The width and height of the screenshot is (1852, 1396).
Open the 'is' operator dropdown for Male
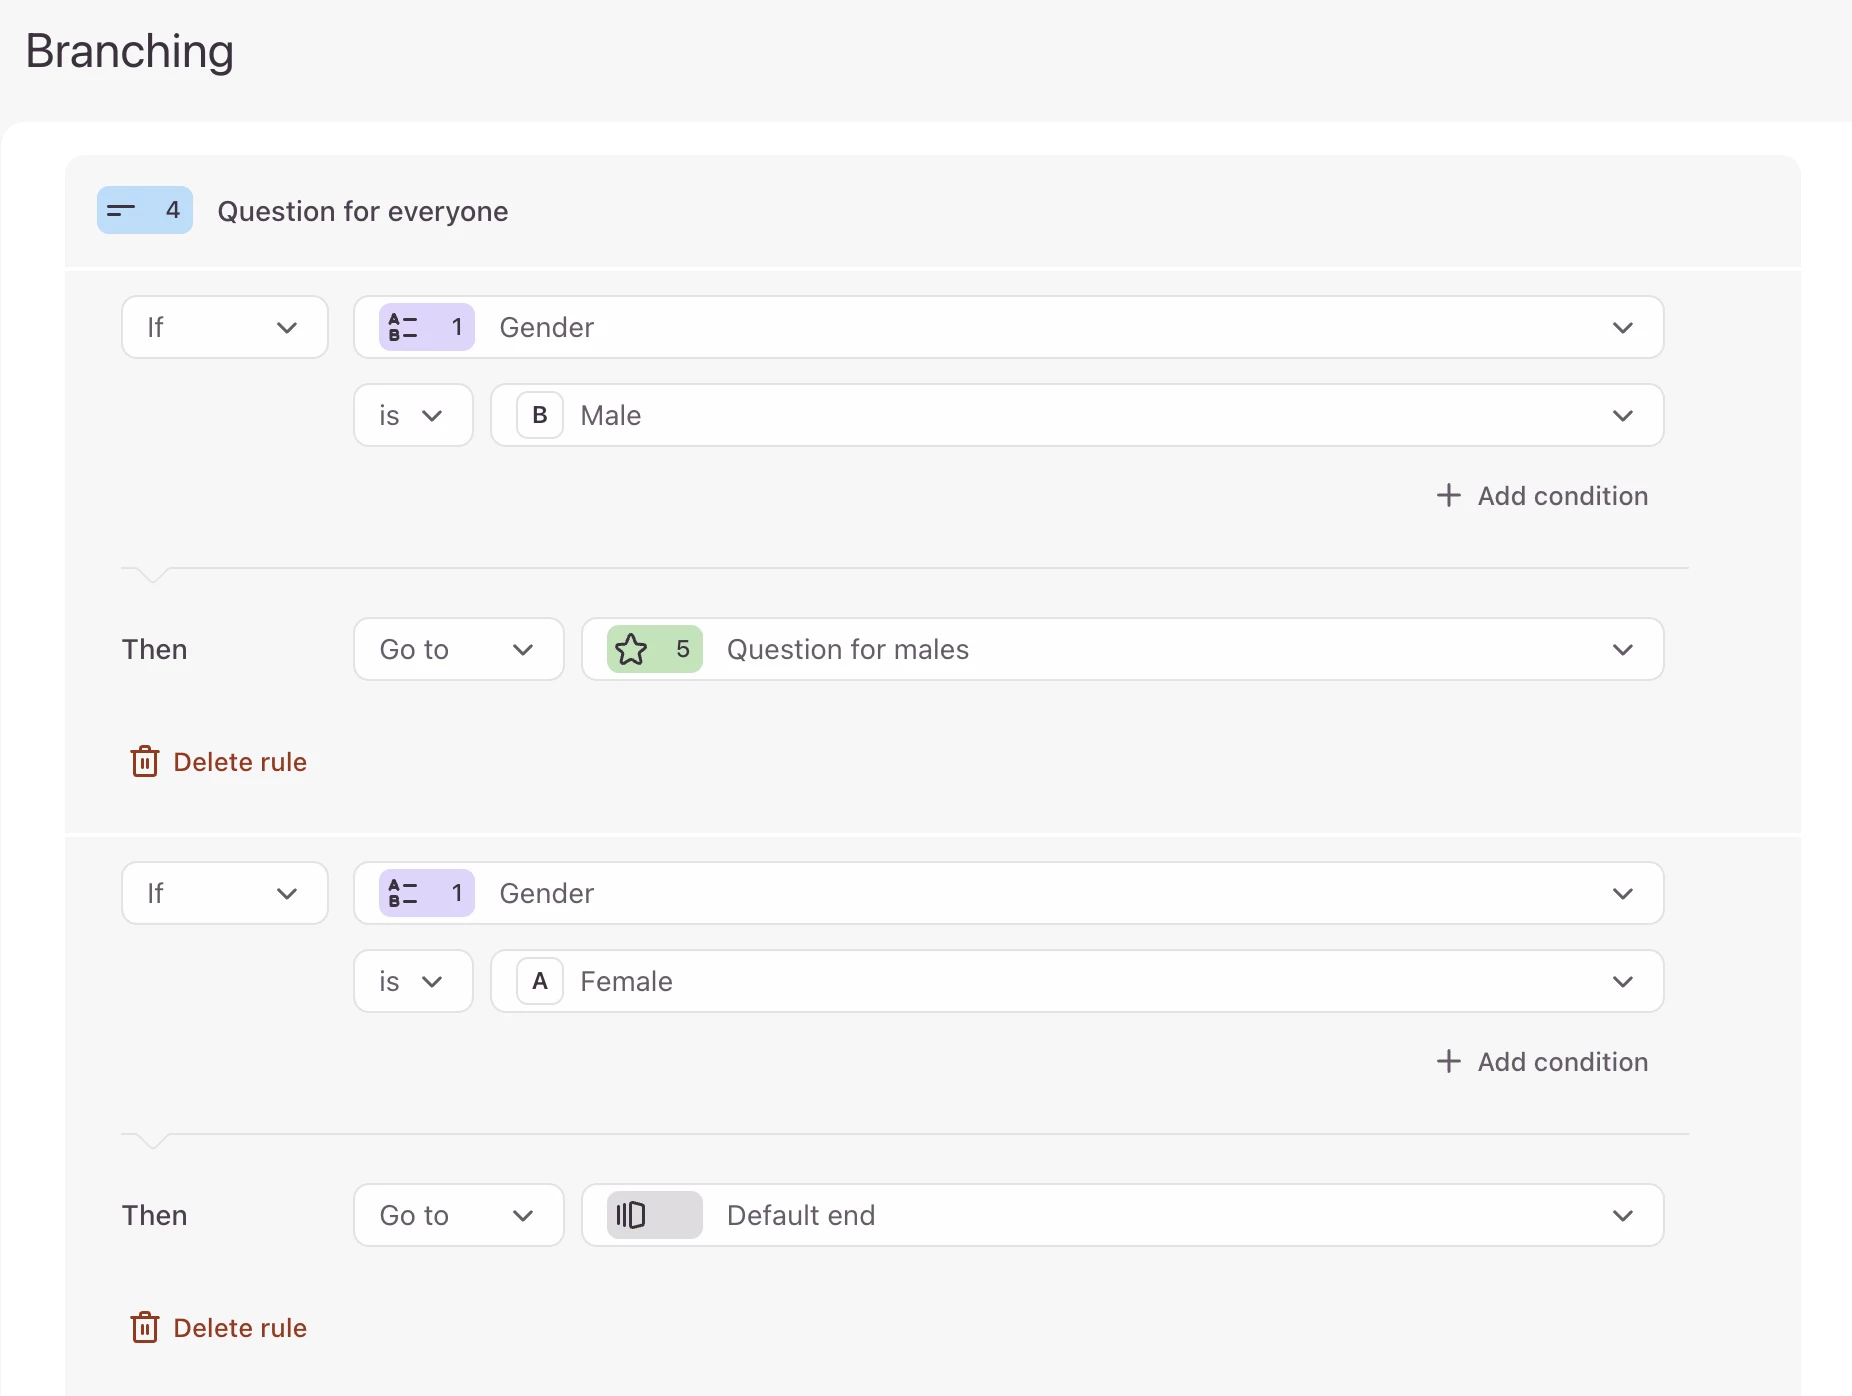click(413, 415)
